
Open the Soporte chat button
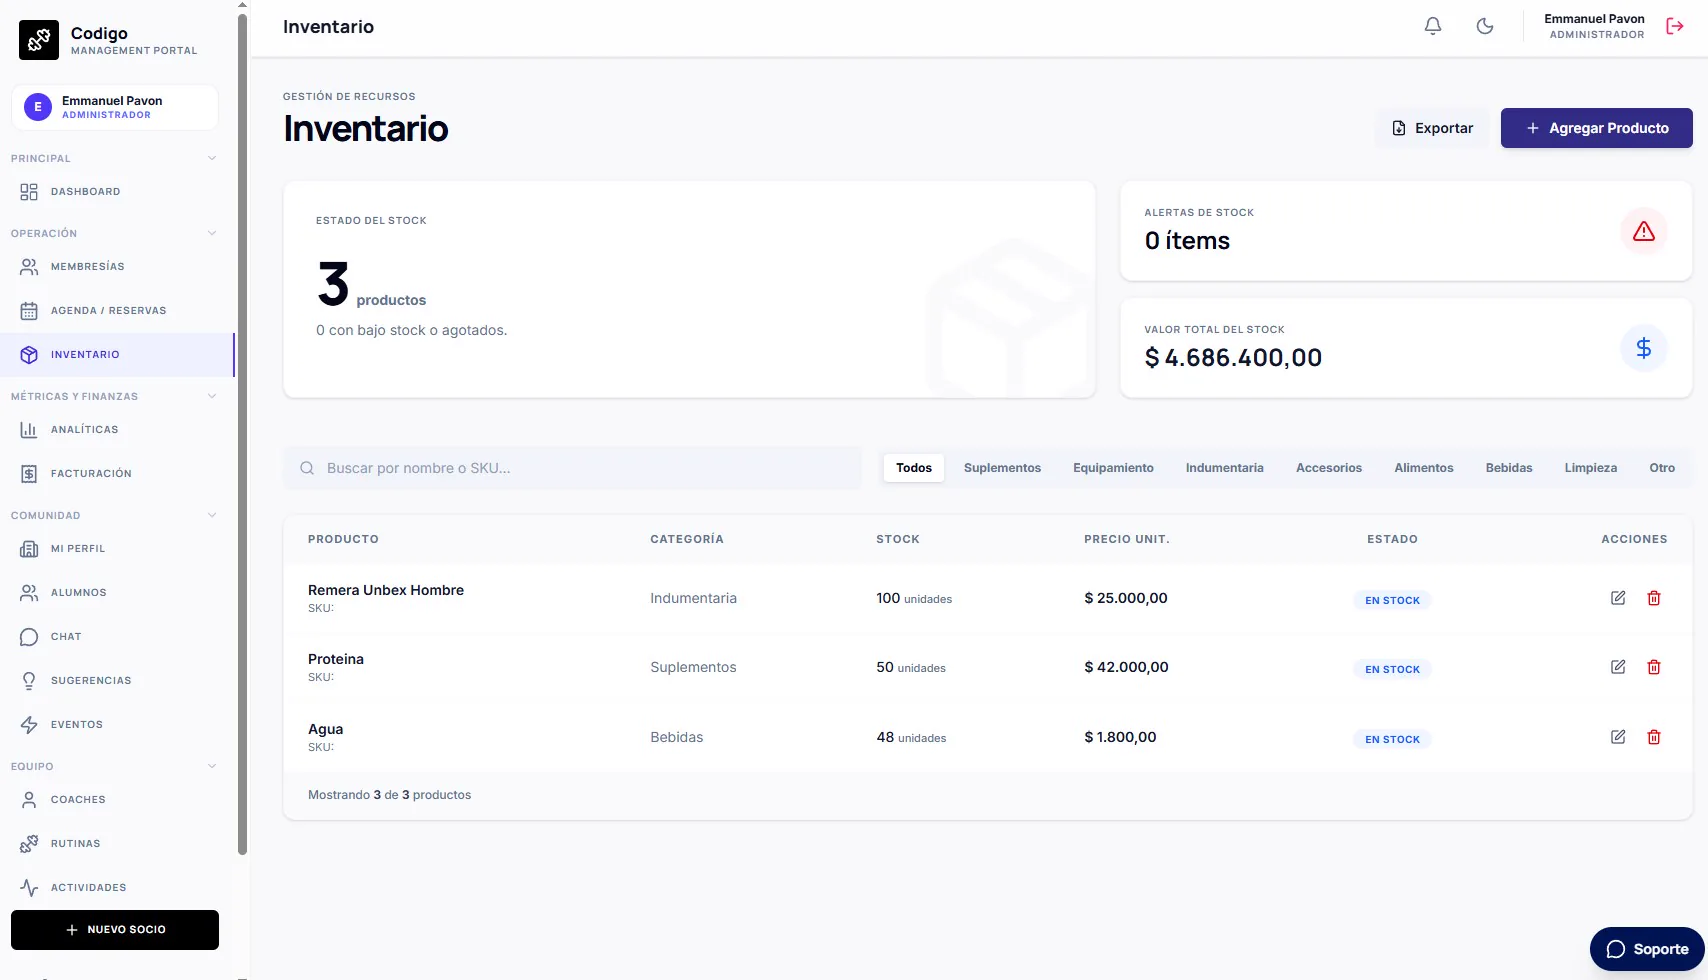(1647, 949)
